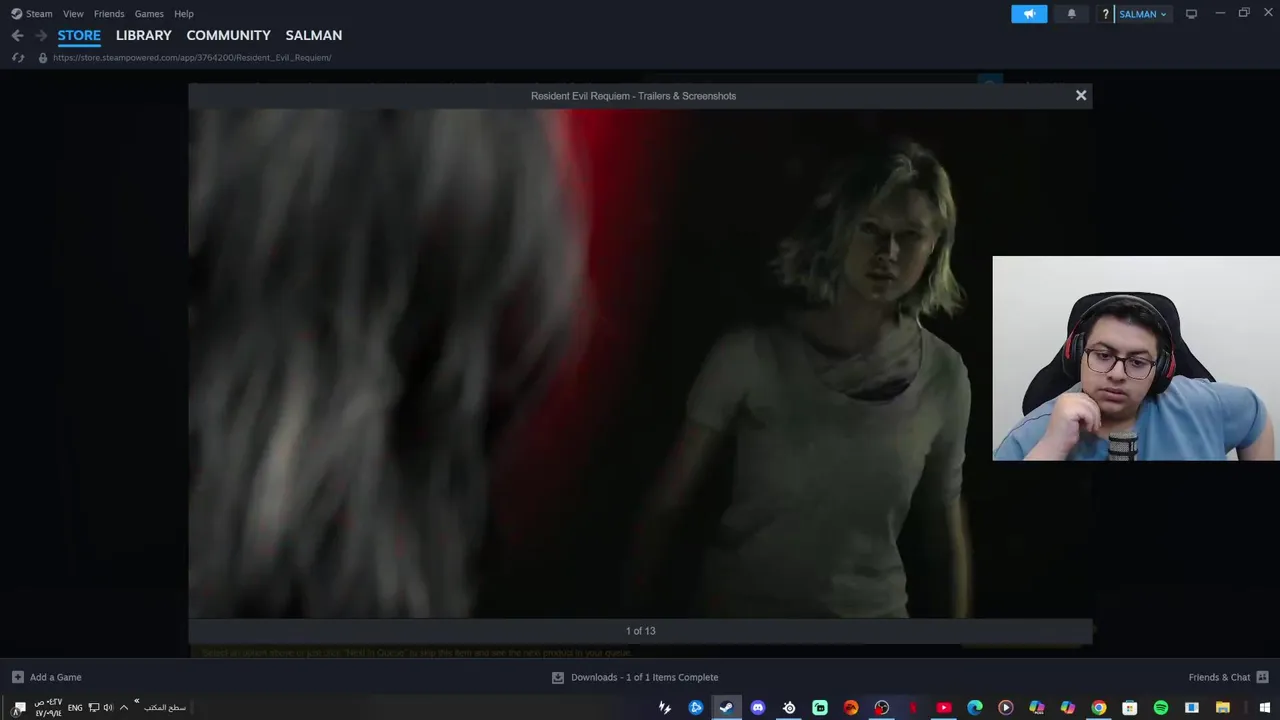The height and width of the screenshot is (720, 1280).
Task: Open Spotify from the taskbar
Action: [1160, 708]
